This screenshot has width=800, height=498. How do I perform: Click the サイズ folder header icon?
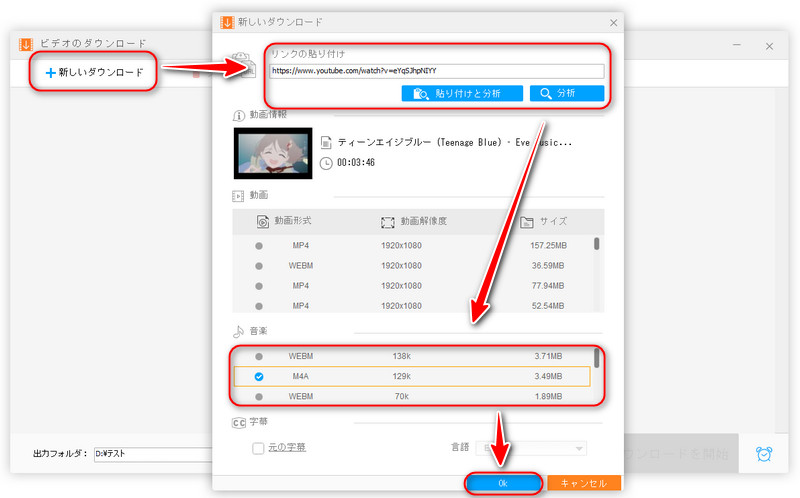pyautogui.click(x=528, y=221)
